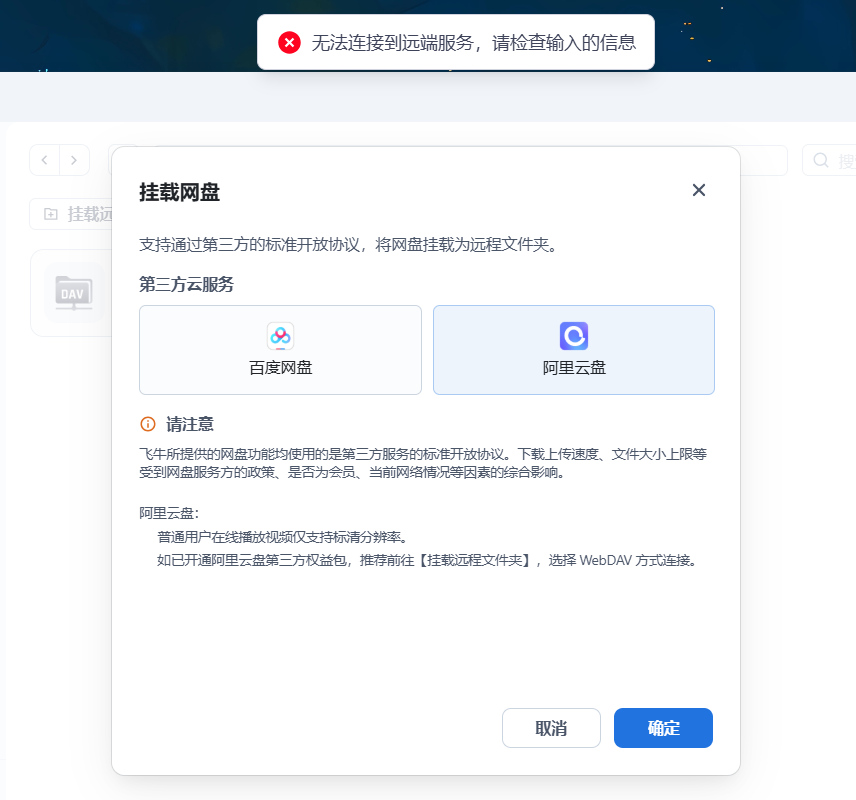This screenshot has height=800, width=856.
Task: Click the search magnifier icon
Action: pos(821,160)
